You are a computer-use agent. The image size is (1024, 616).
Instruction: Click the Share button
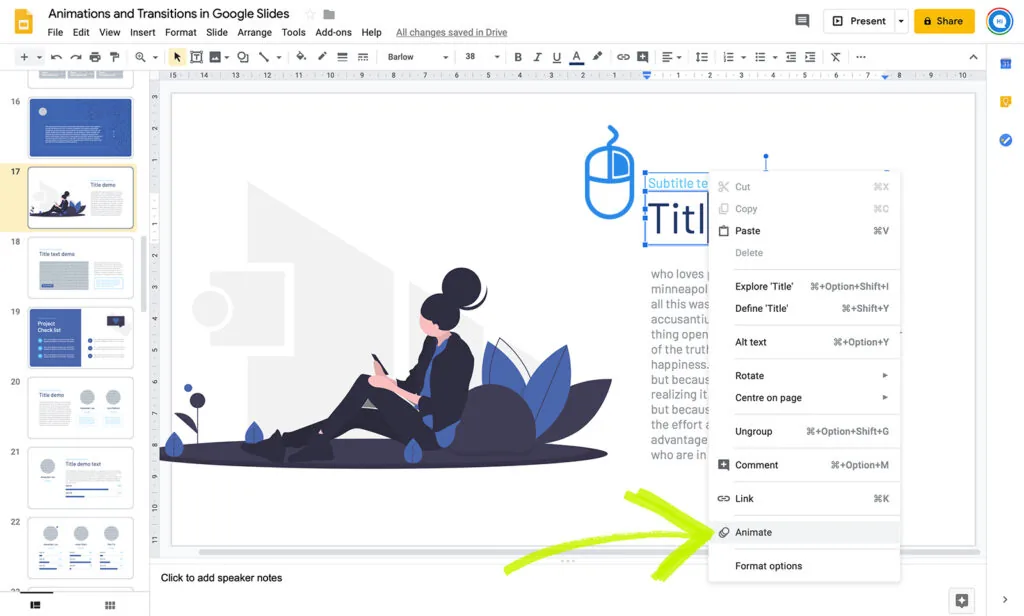944,21
